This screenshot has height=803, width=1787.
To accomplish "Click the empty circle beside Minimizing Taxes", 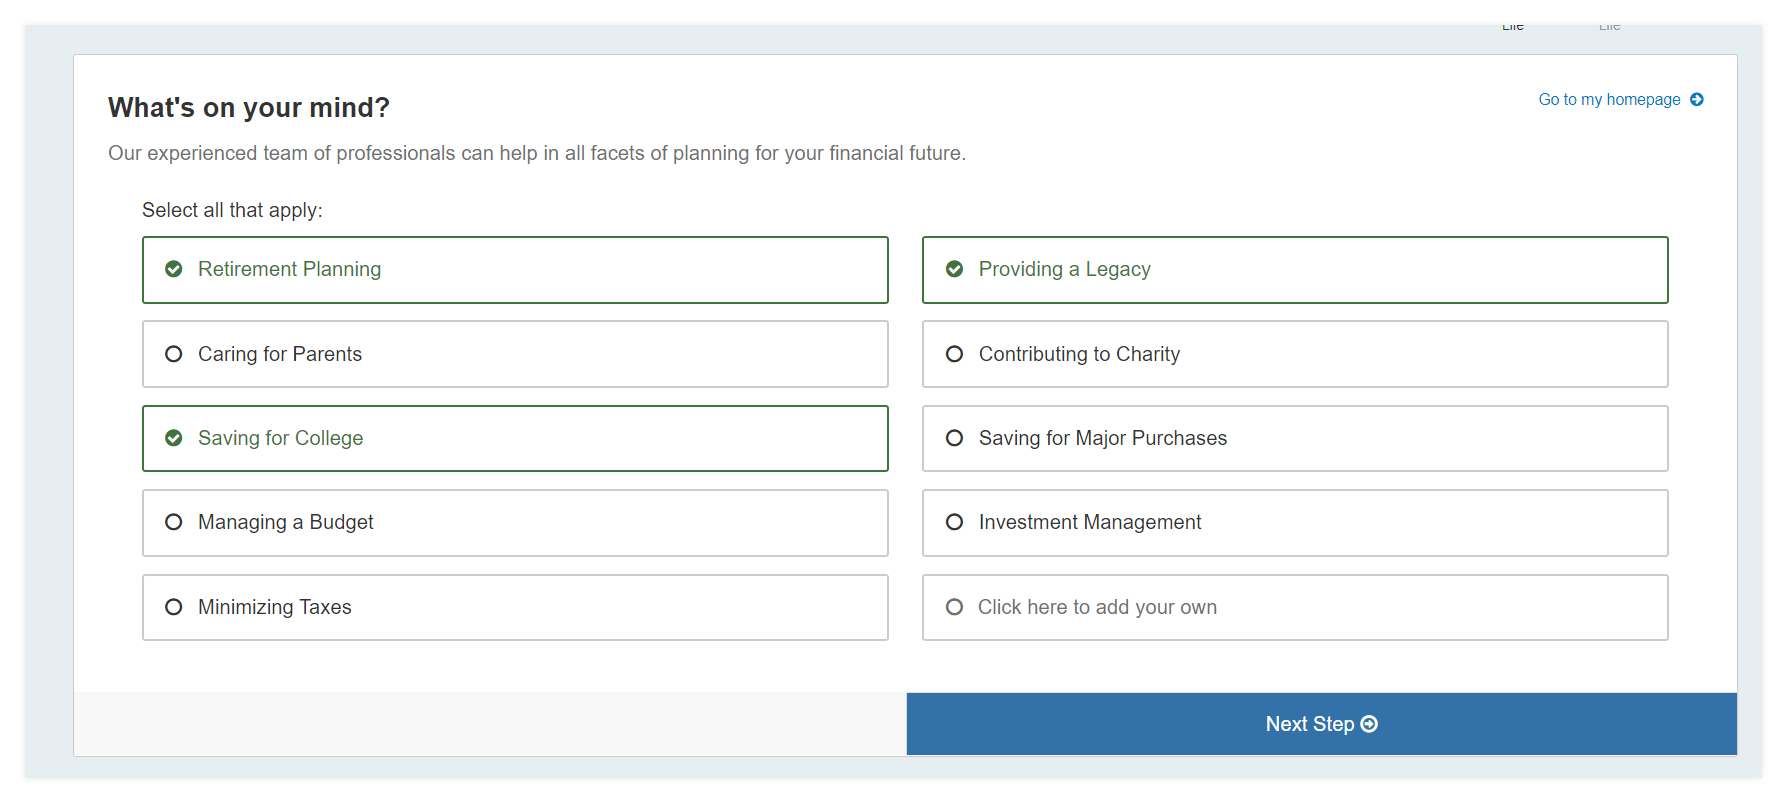I will pos(174,607).
